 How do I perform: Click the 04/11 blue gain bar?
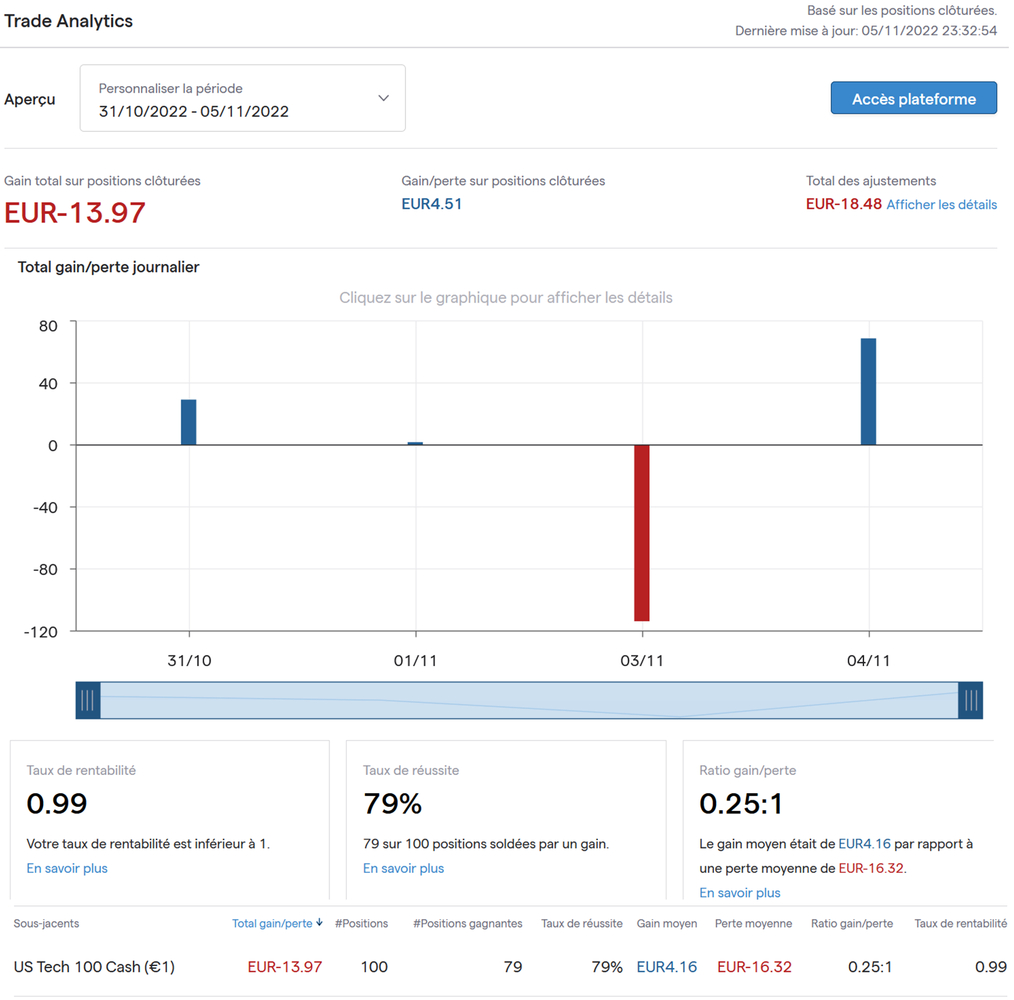point(868,391)
